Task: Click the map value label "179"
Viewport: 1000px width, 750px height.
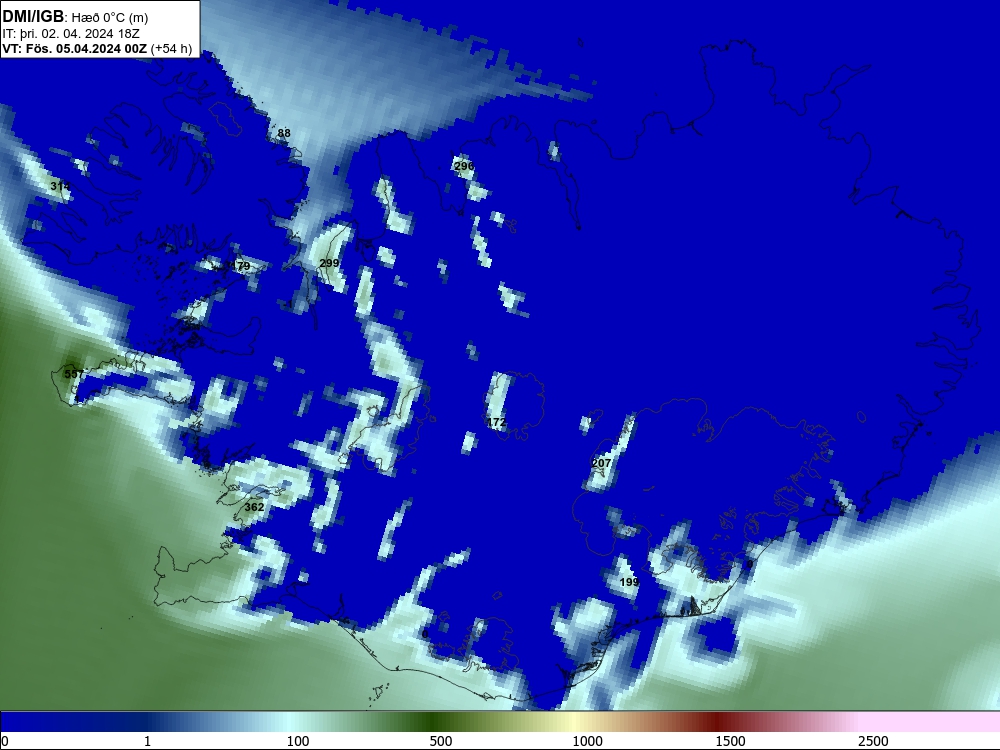Action: tap(240, 266)
